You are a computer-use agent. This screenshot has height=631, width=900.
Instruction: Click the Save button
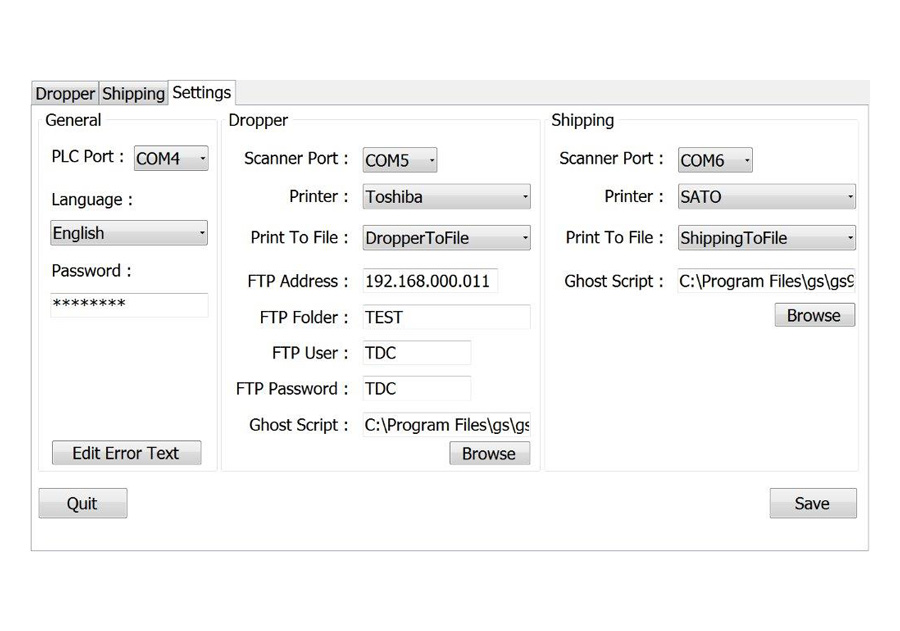(812, 503)
